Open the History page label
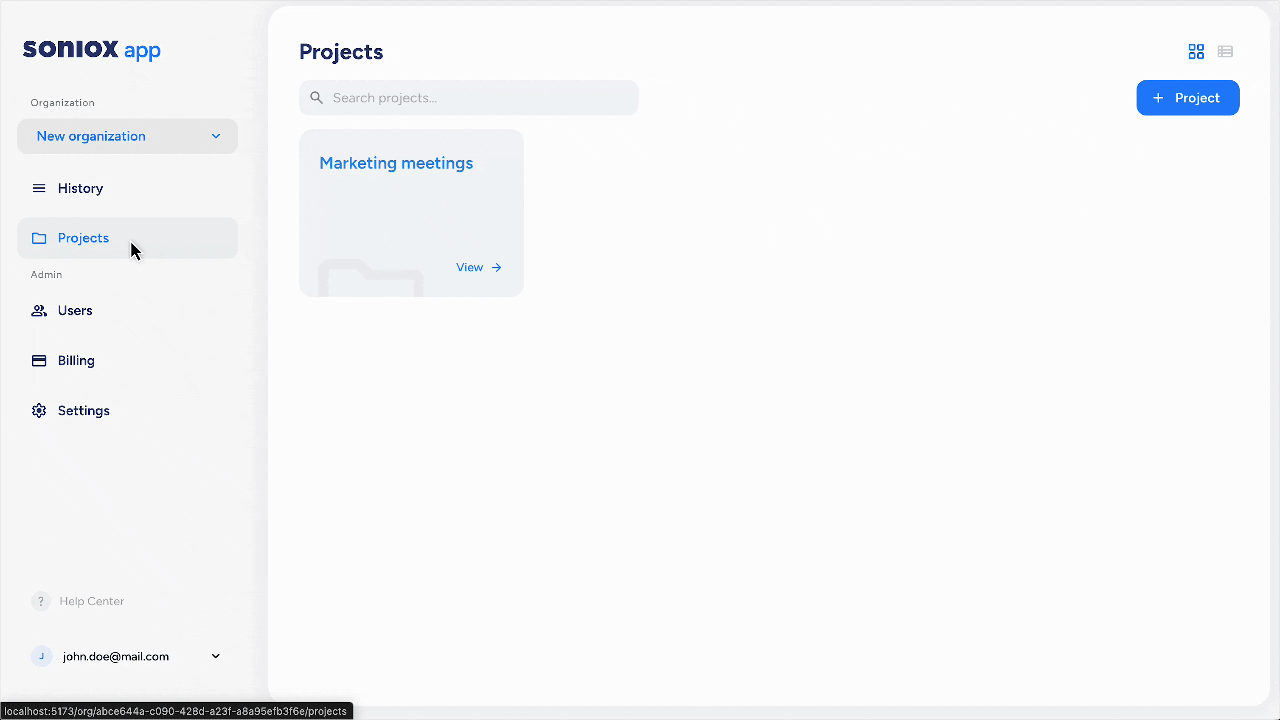1280x720 pixels. click(x=80, y=188)
